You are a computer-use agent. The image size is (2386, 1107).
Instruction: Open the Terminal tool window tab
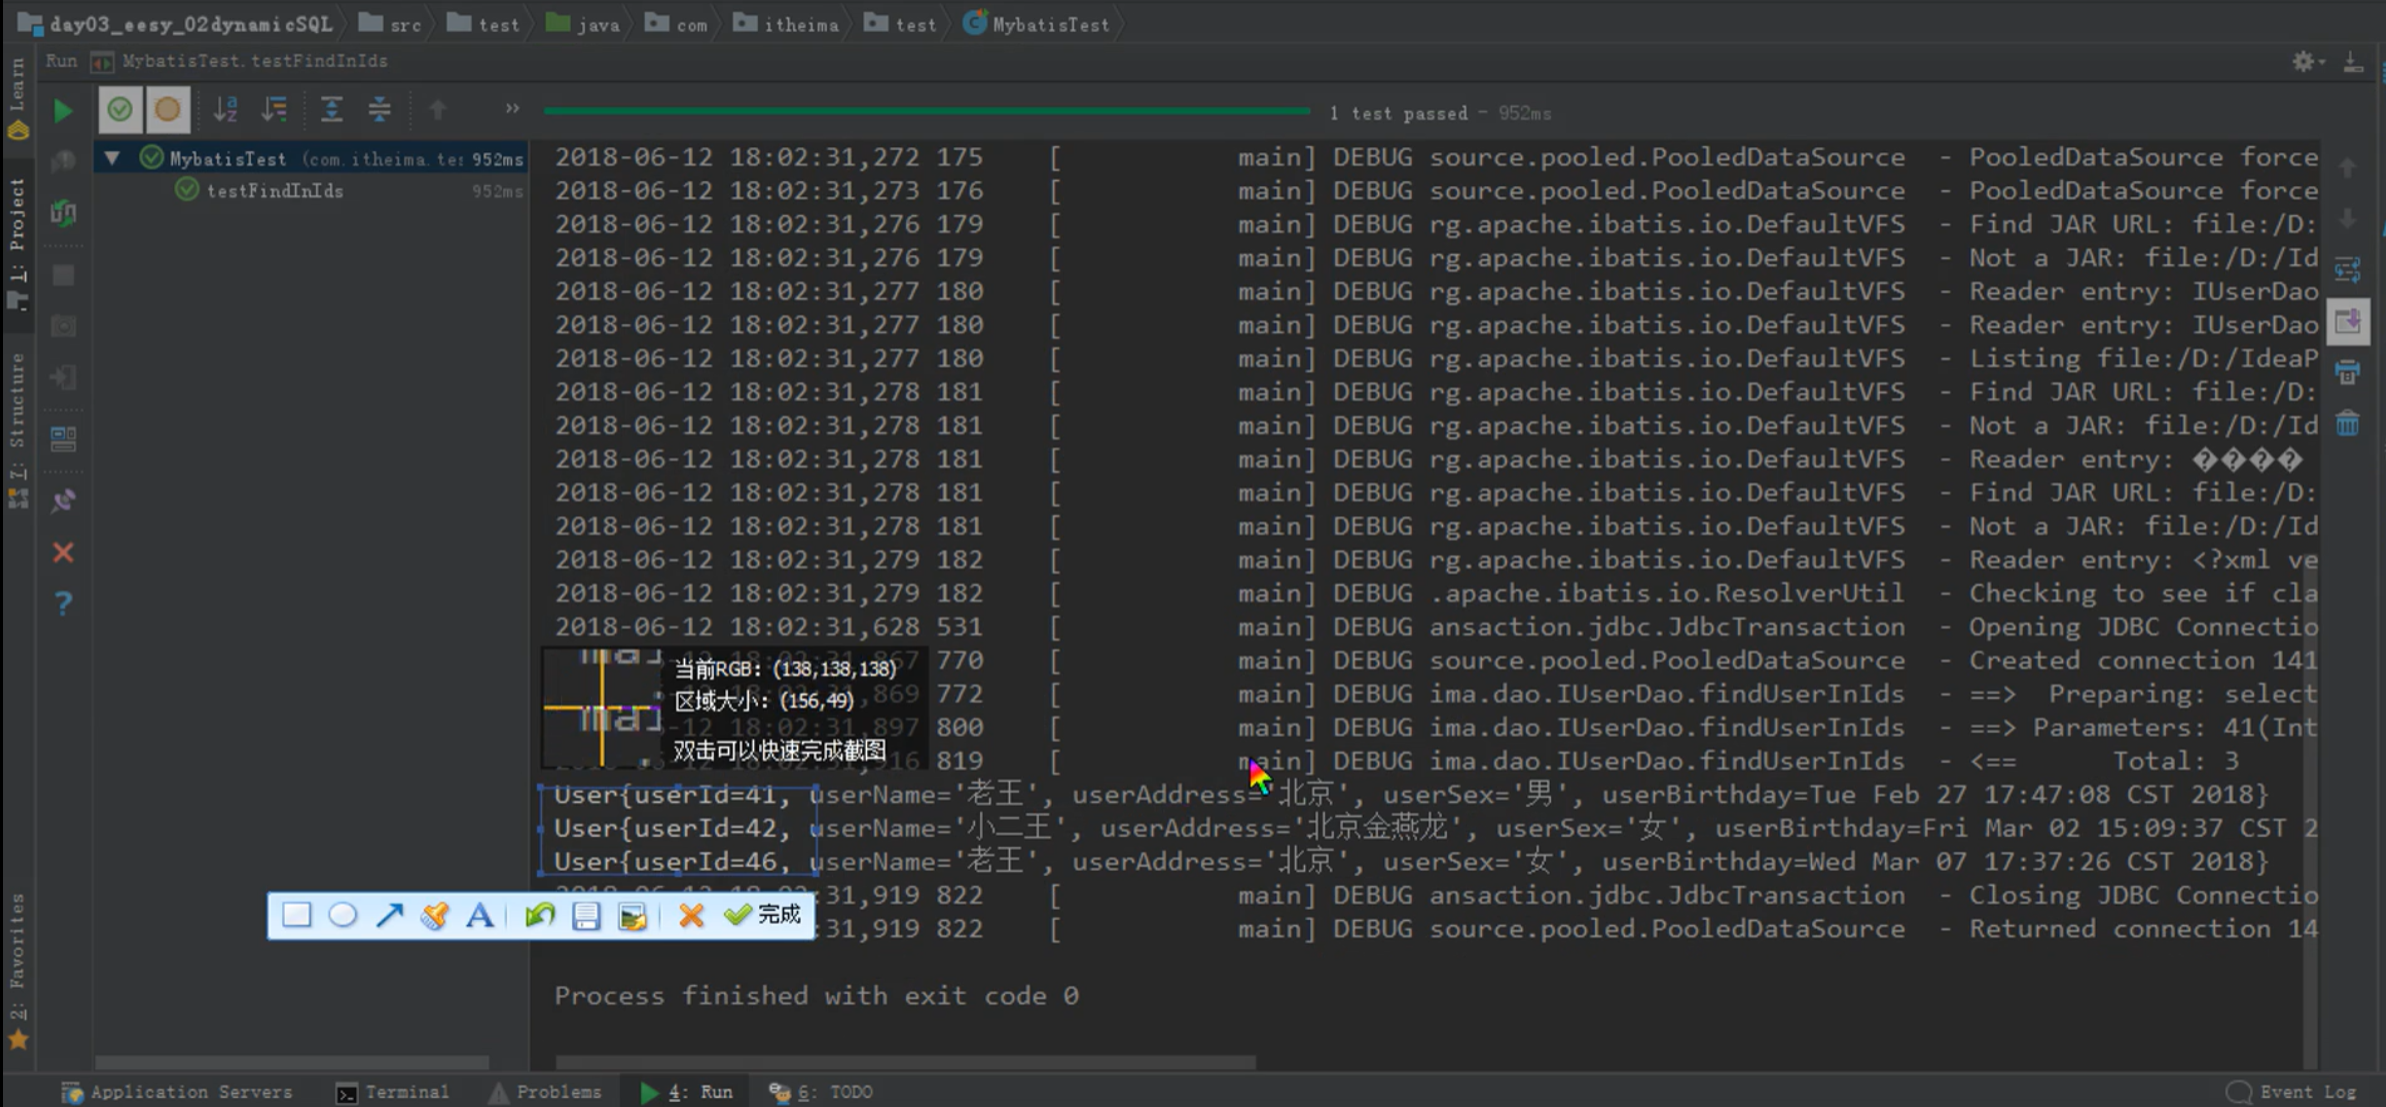[393, 1092]
